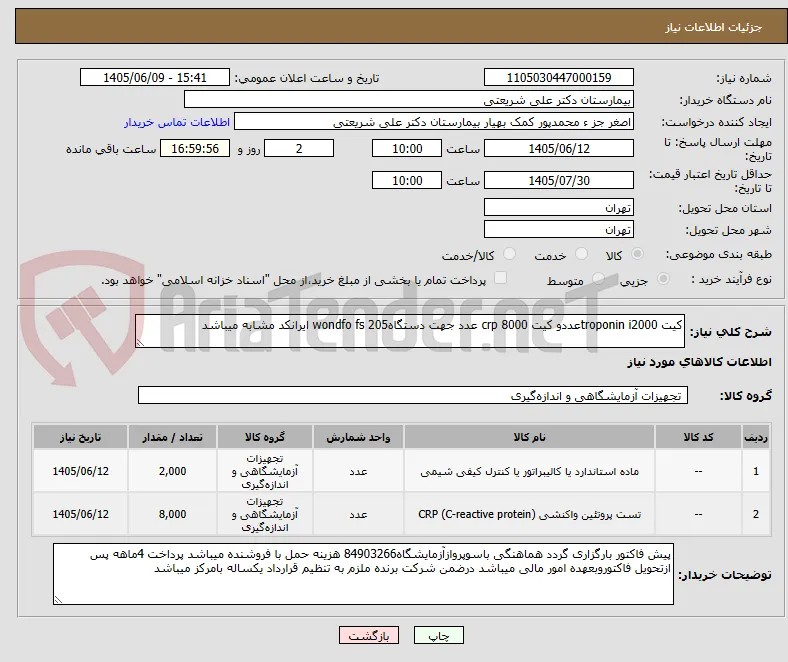Click the ردیف column header
Image resolution: width=788 pixels, height=662 pixels.
click(x=756, y=437)
